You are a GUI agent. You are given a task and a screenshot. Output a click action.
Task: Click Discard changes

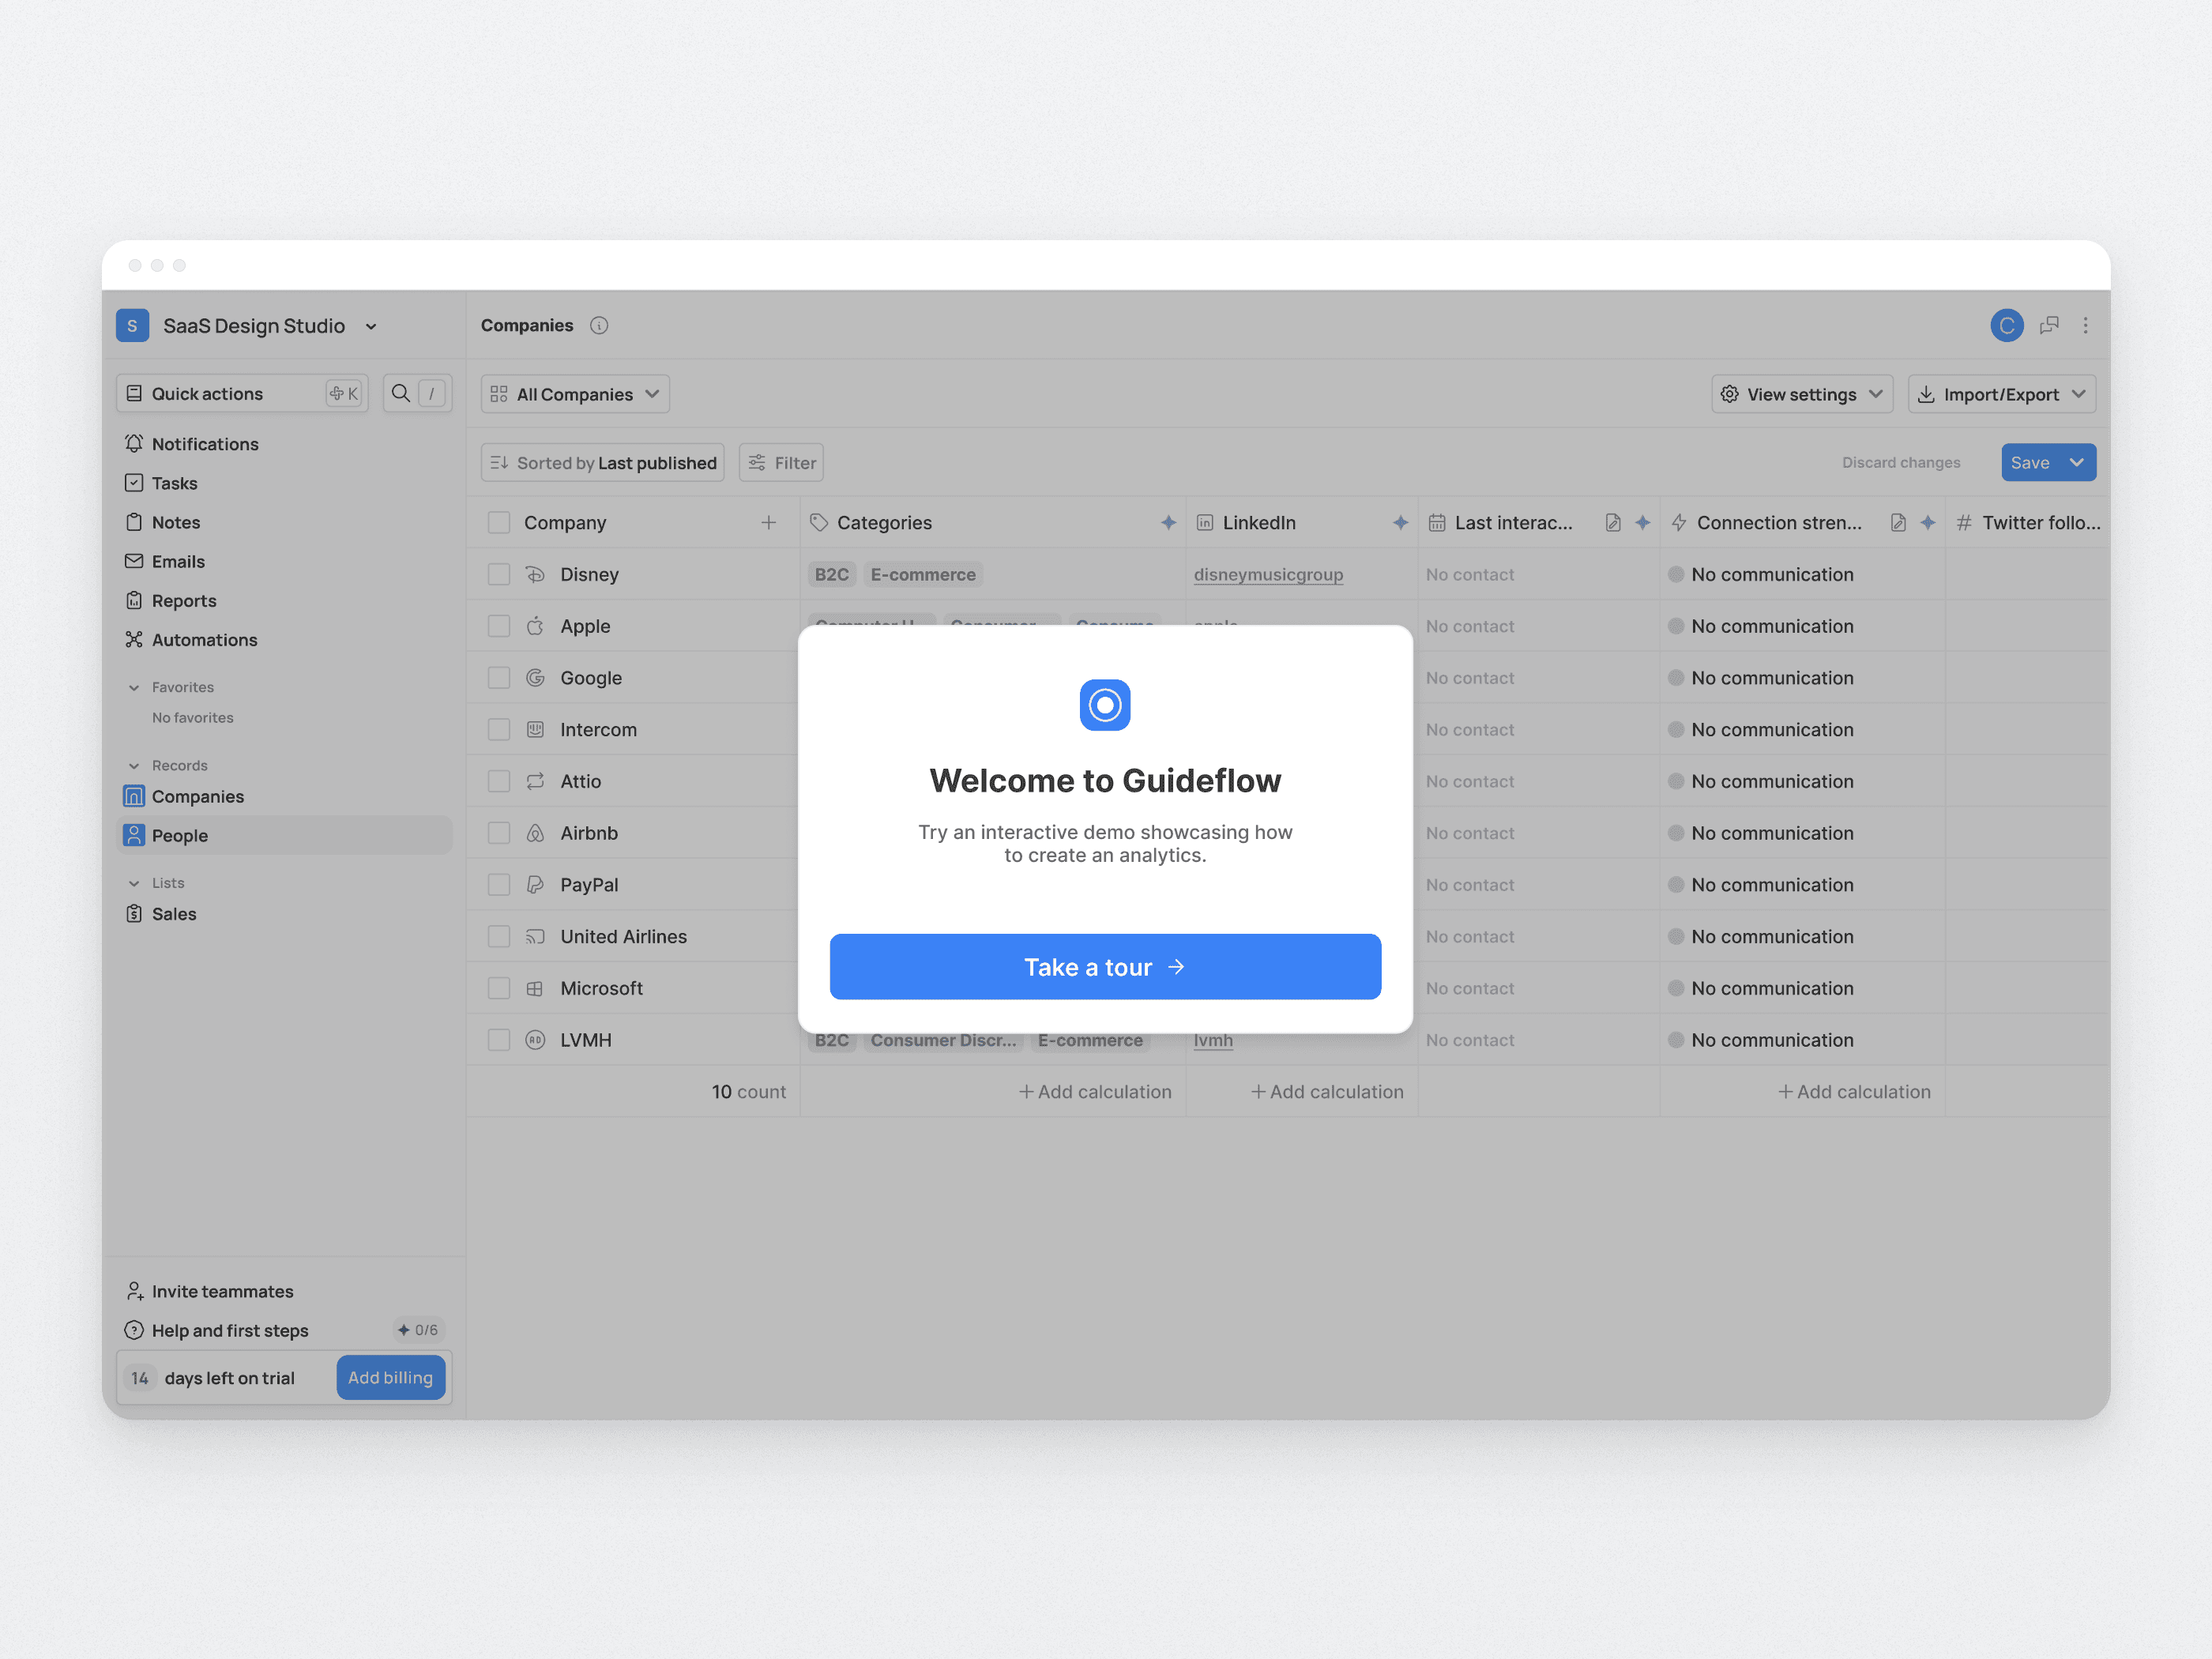[1901, 463]
